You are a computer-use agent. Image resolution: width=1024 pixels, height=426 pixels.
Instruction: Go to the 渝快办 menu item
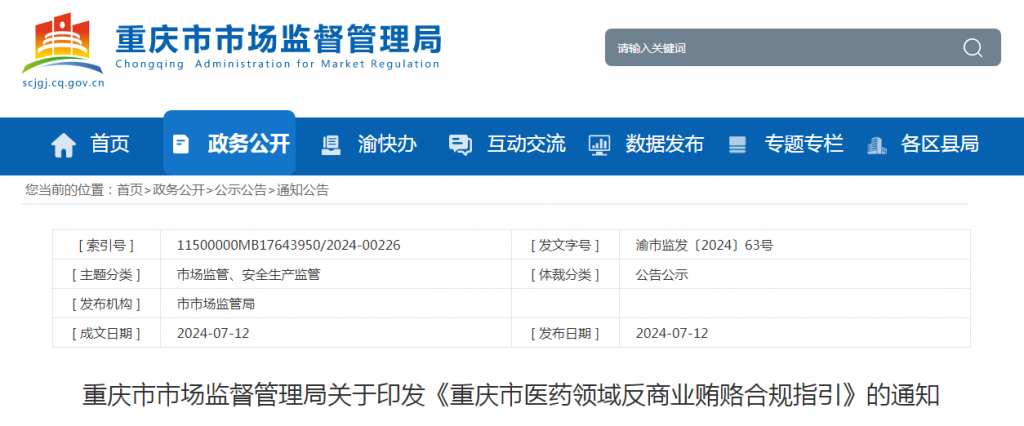click(x=387, y=144)
